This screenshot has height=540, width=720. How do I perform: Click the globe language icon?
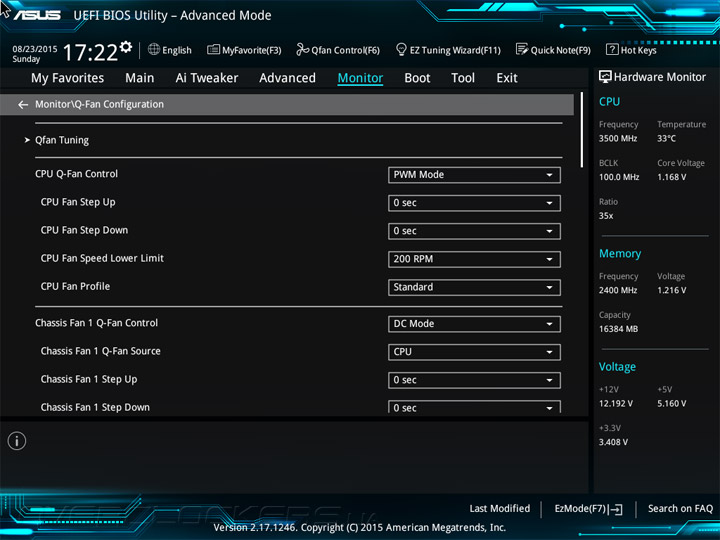[154, 50]
